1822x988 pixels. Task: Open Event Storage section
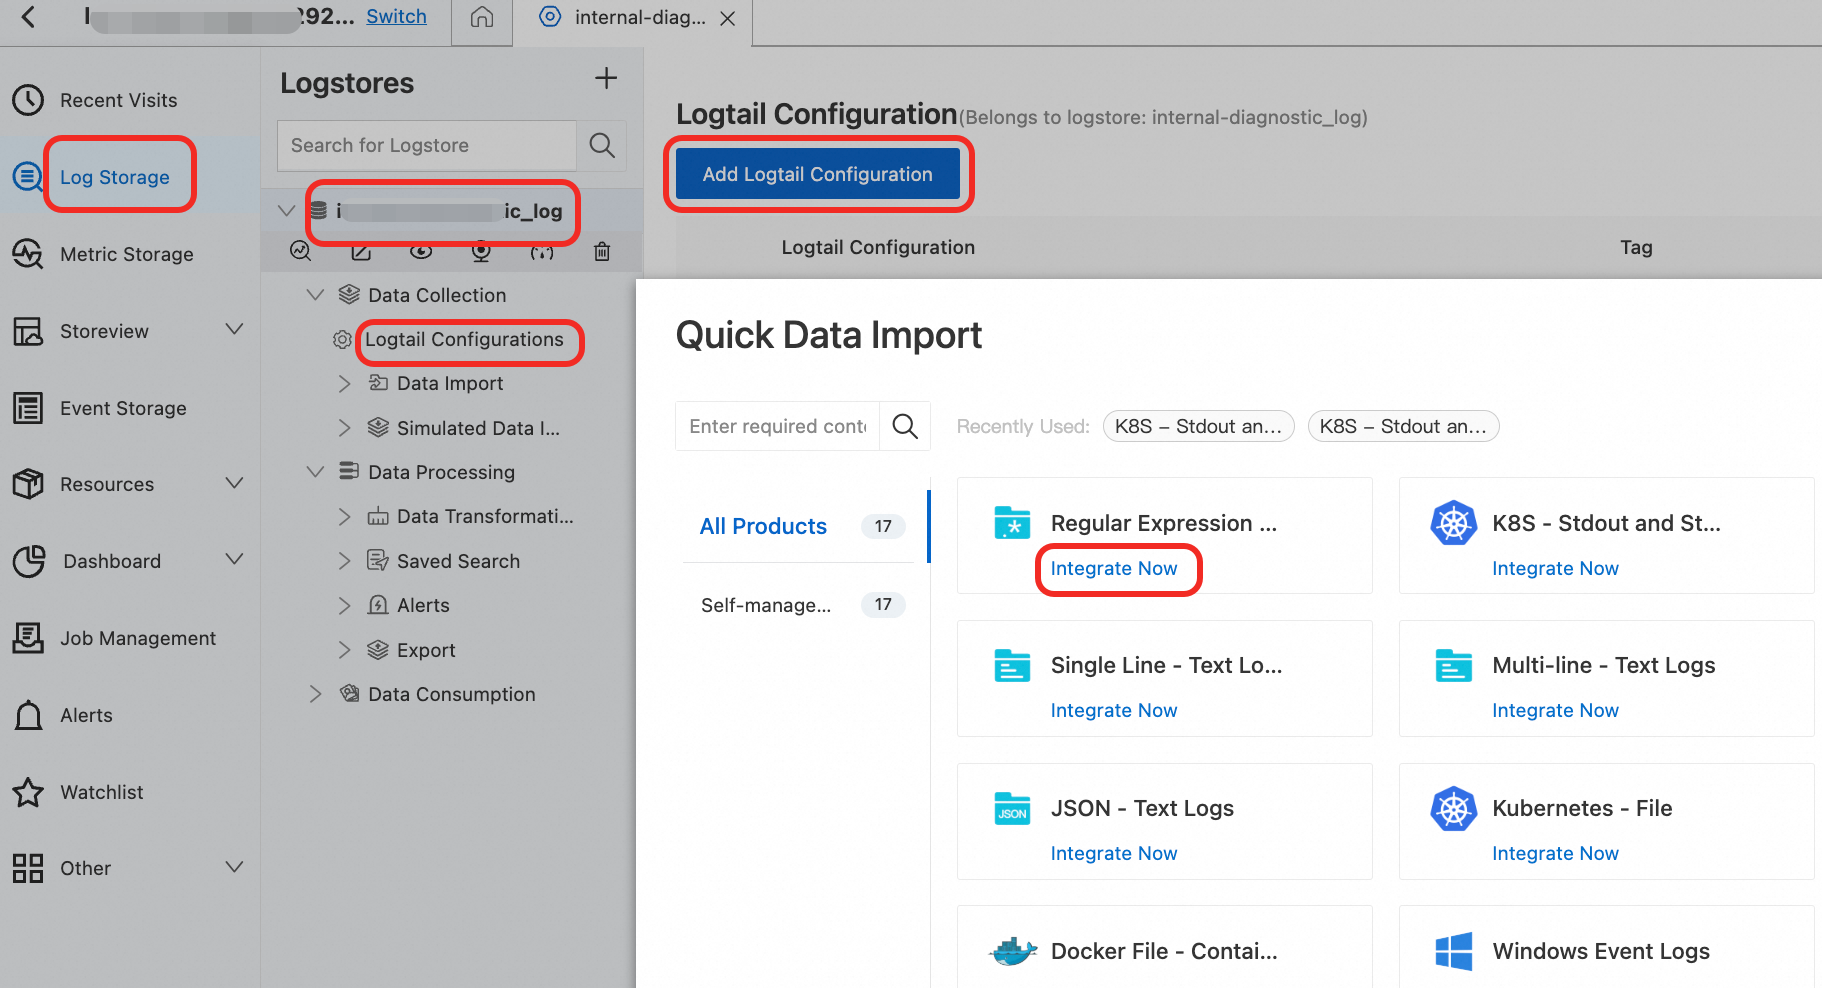(123, 408)
